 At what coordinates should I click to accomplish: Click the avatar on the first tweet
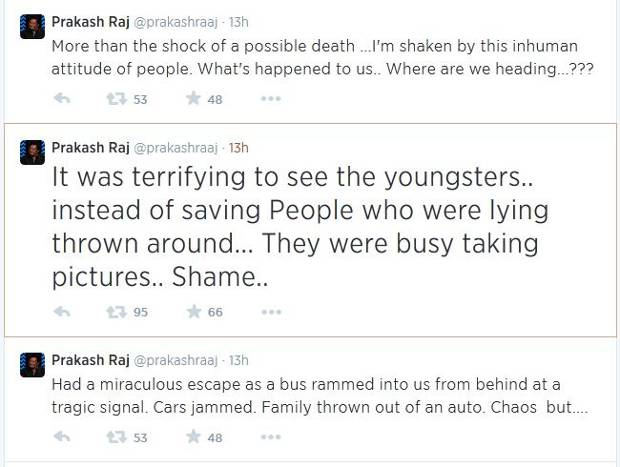[32, 27]
